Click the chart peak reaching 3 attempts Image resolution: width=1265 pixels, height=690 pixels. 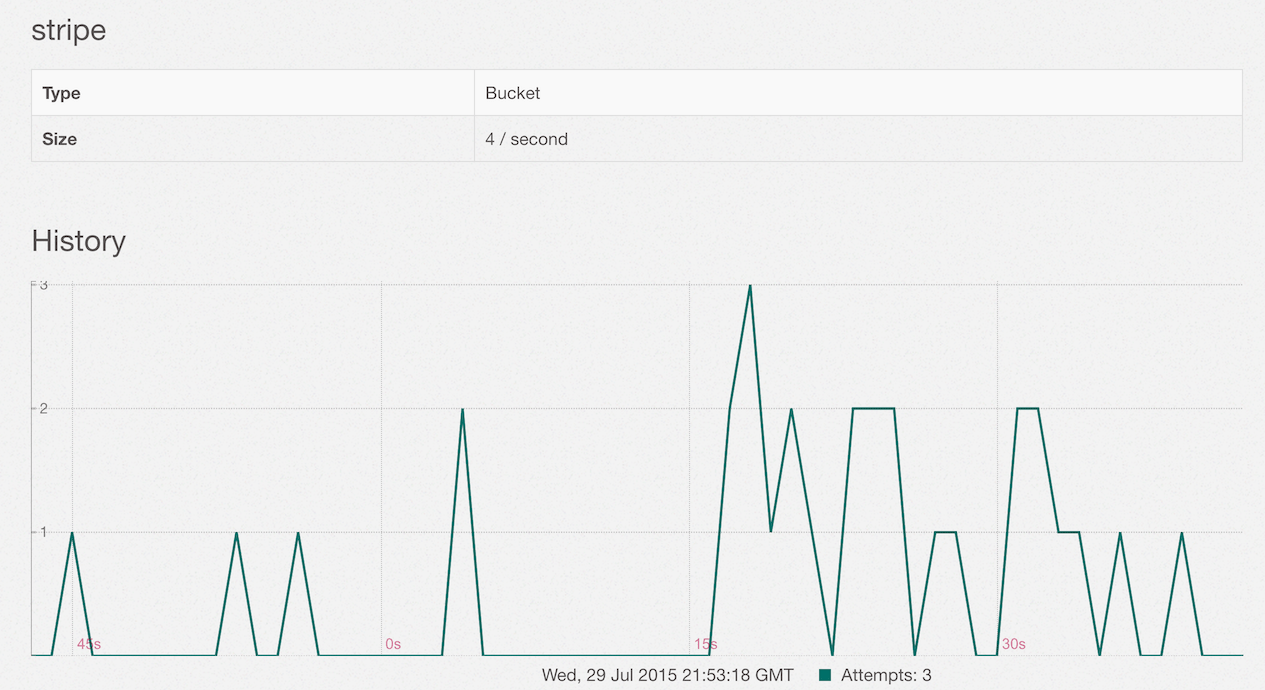(x=750, y=286)
